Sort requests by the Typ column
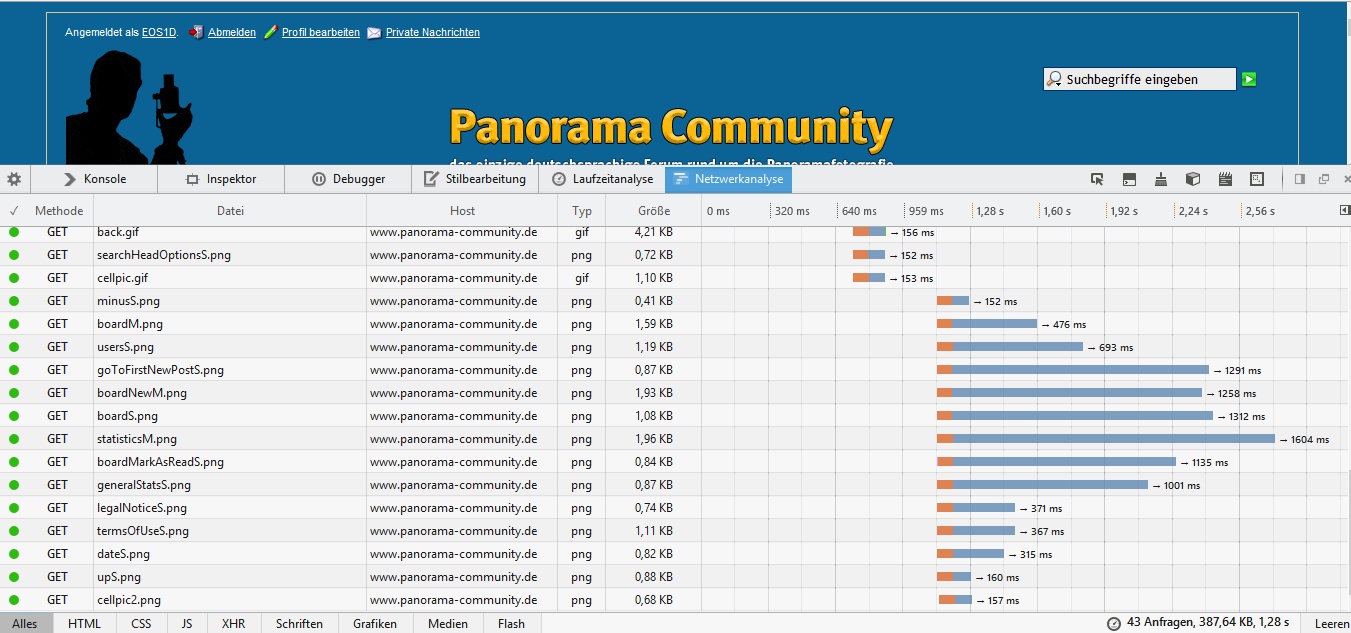The width and height of the screenshot is (1351, 633). pos(582,211)
